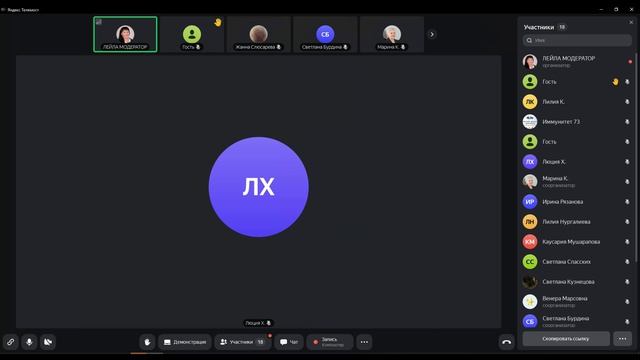Screen dimensions: 640x360
Task: Select the Гость thumbnail with raised hand
Action: 192,34
